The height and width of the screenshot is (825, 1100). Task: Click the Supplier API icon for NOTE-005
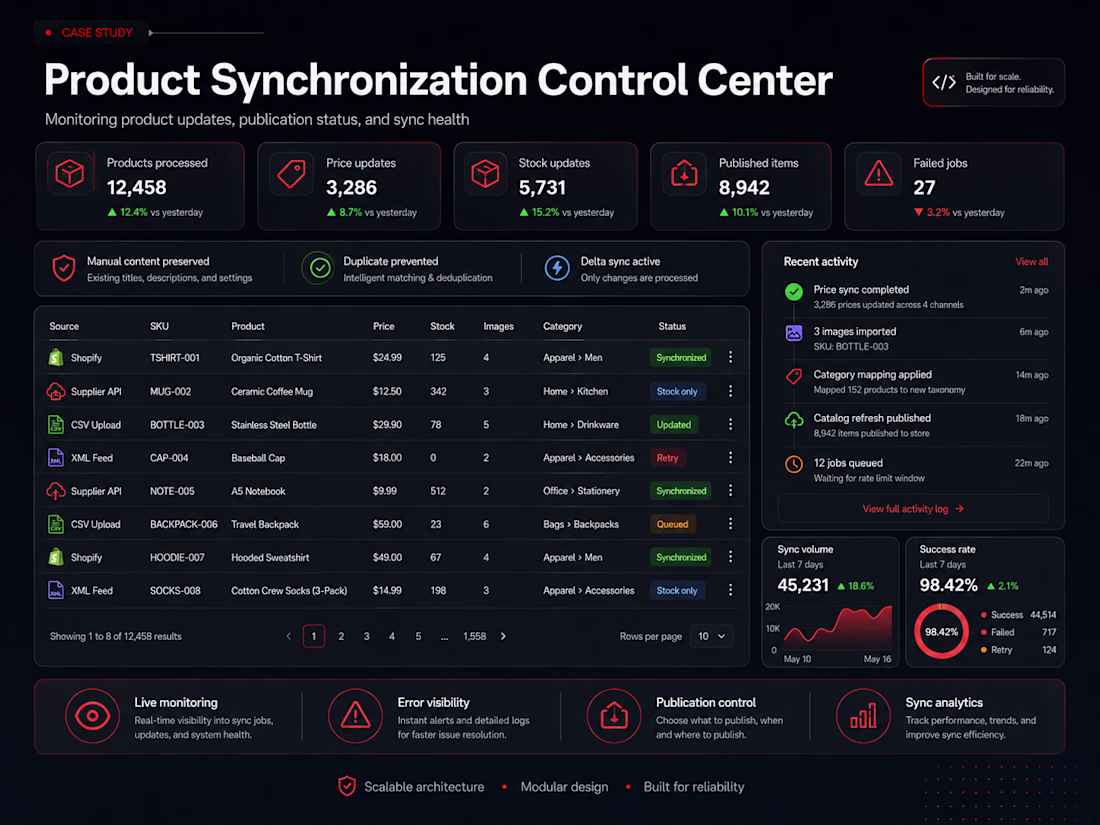click(x=56, y=491)
